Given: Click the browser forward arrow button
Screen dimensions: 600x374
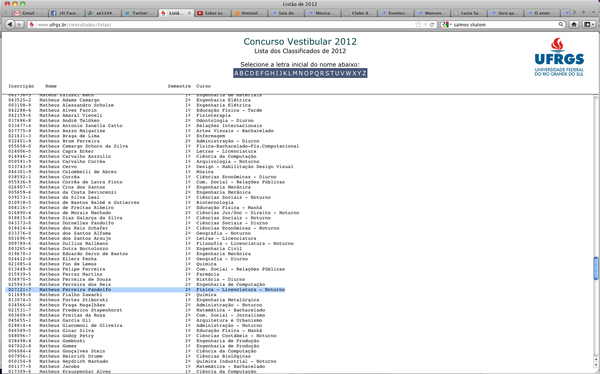Looking at the screenshot, I should click(19, 24).
